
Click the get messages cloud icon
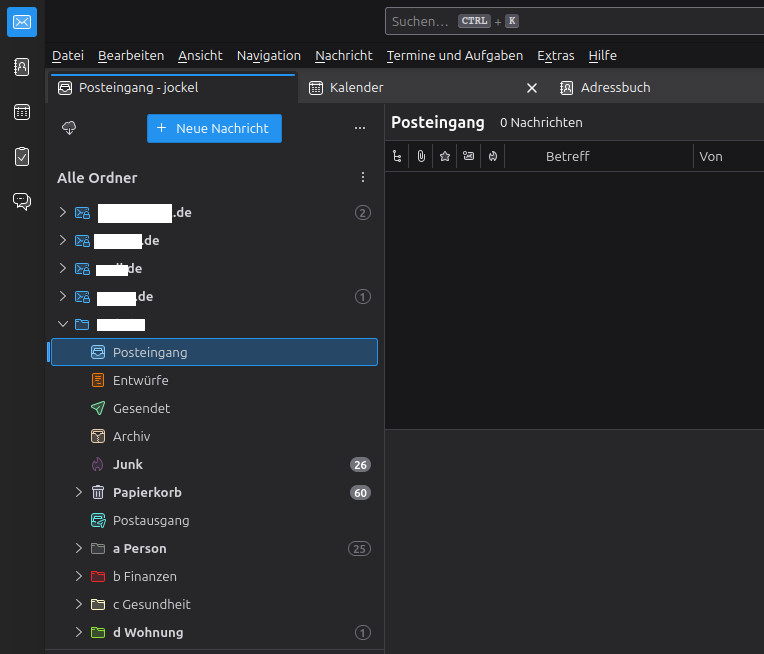tap(69, 128)
